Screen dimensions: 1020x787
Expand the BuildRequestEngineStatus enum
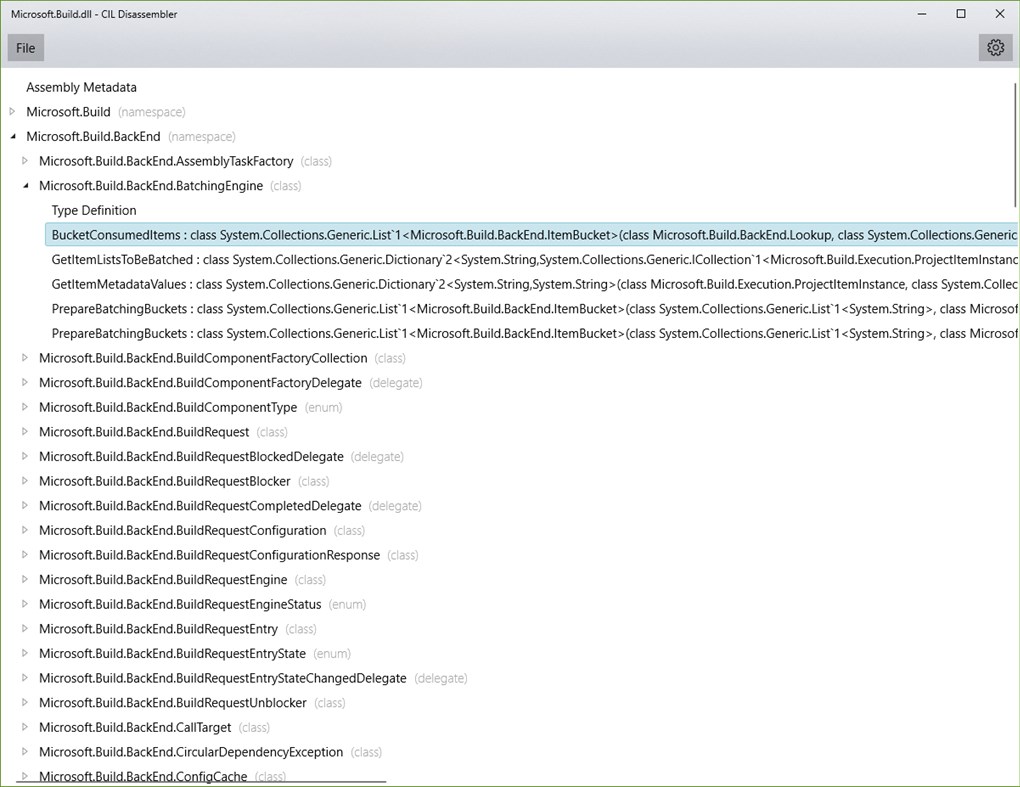[25, 604]
